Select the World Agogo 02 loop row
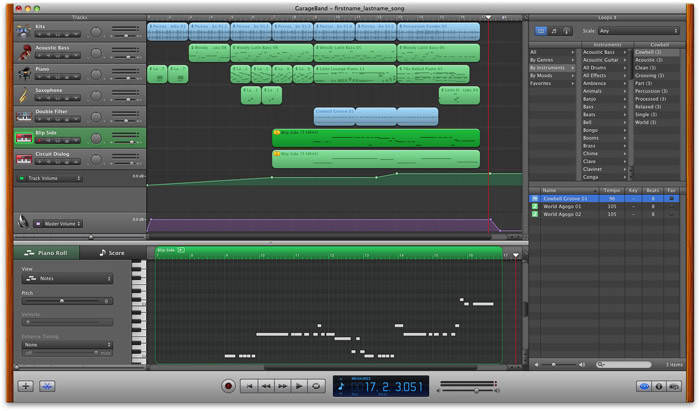The height and width of the screenshot is (411, 700). (x=604, y=215)
